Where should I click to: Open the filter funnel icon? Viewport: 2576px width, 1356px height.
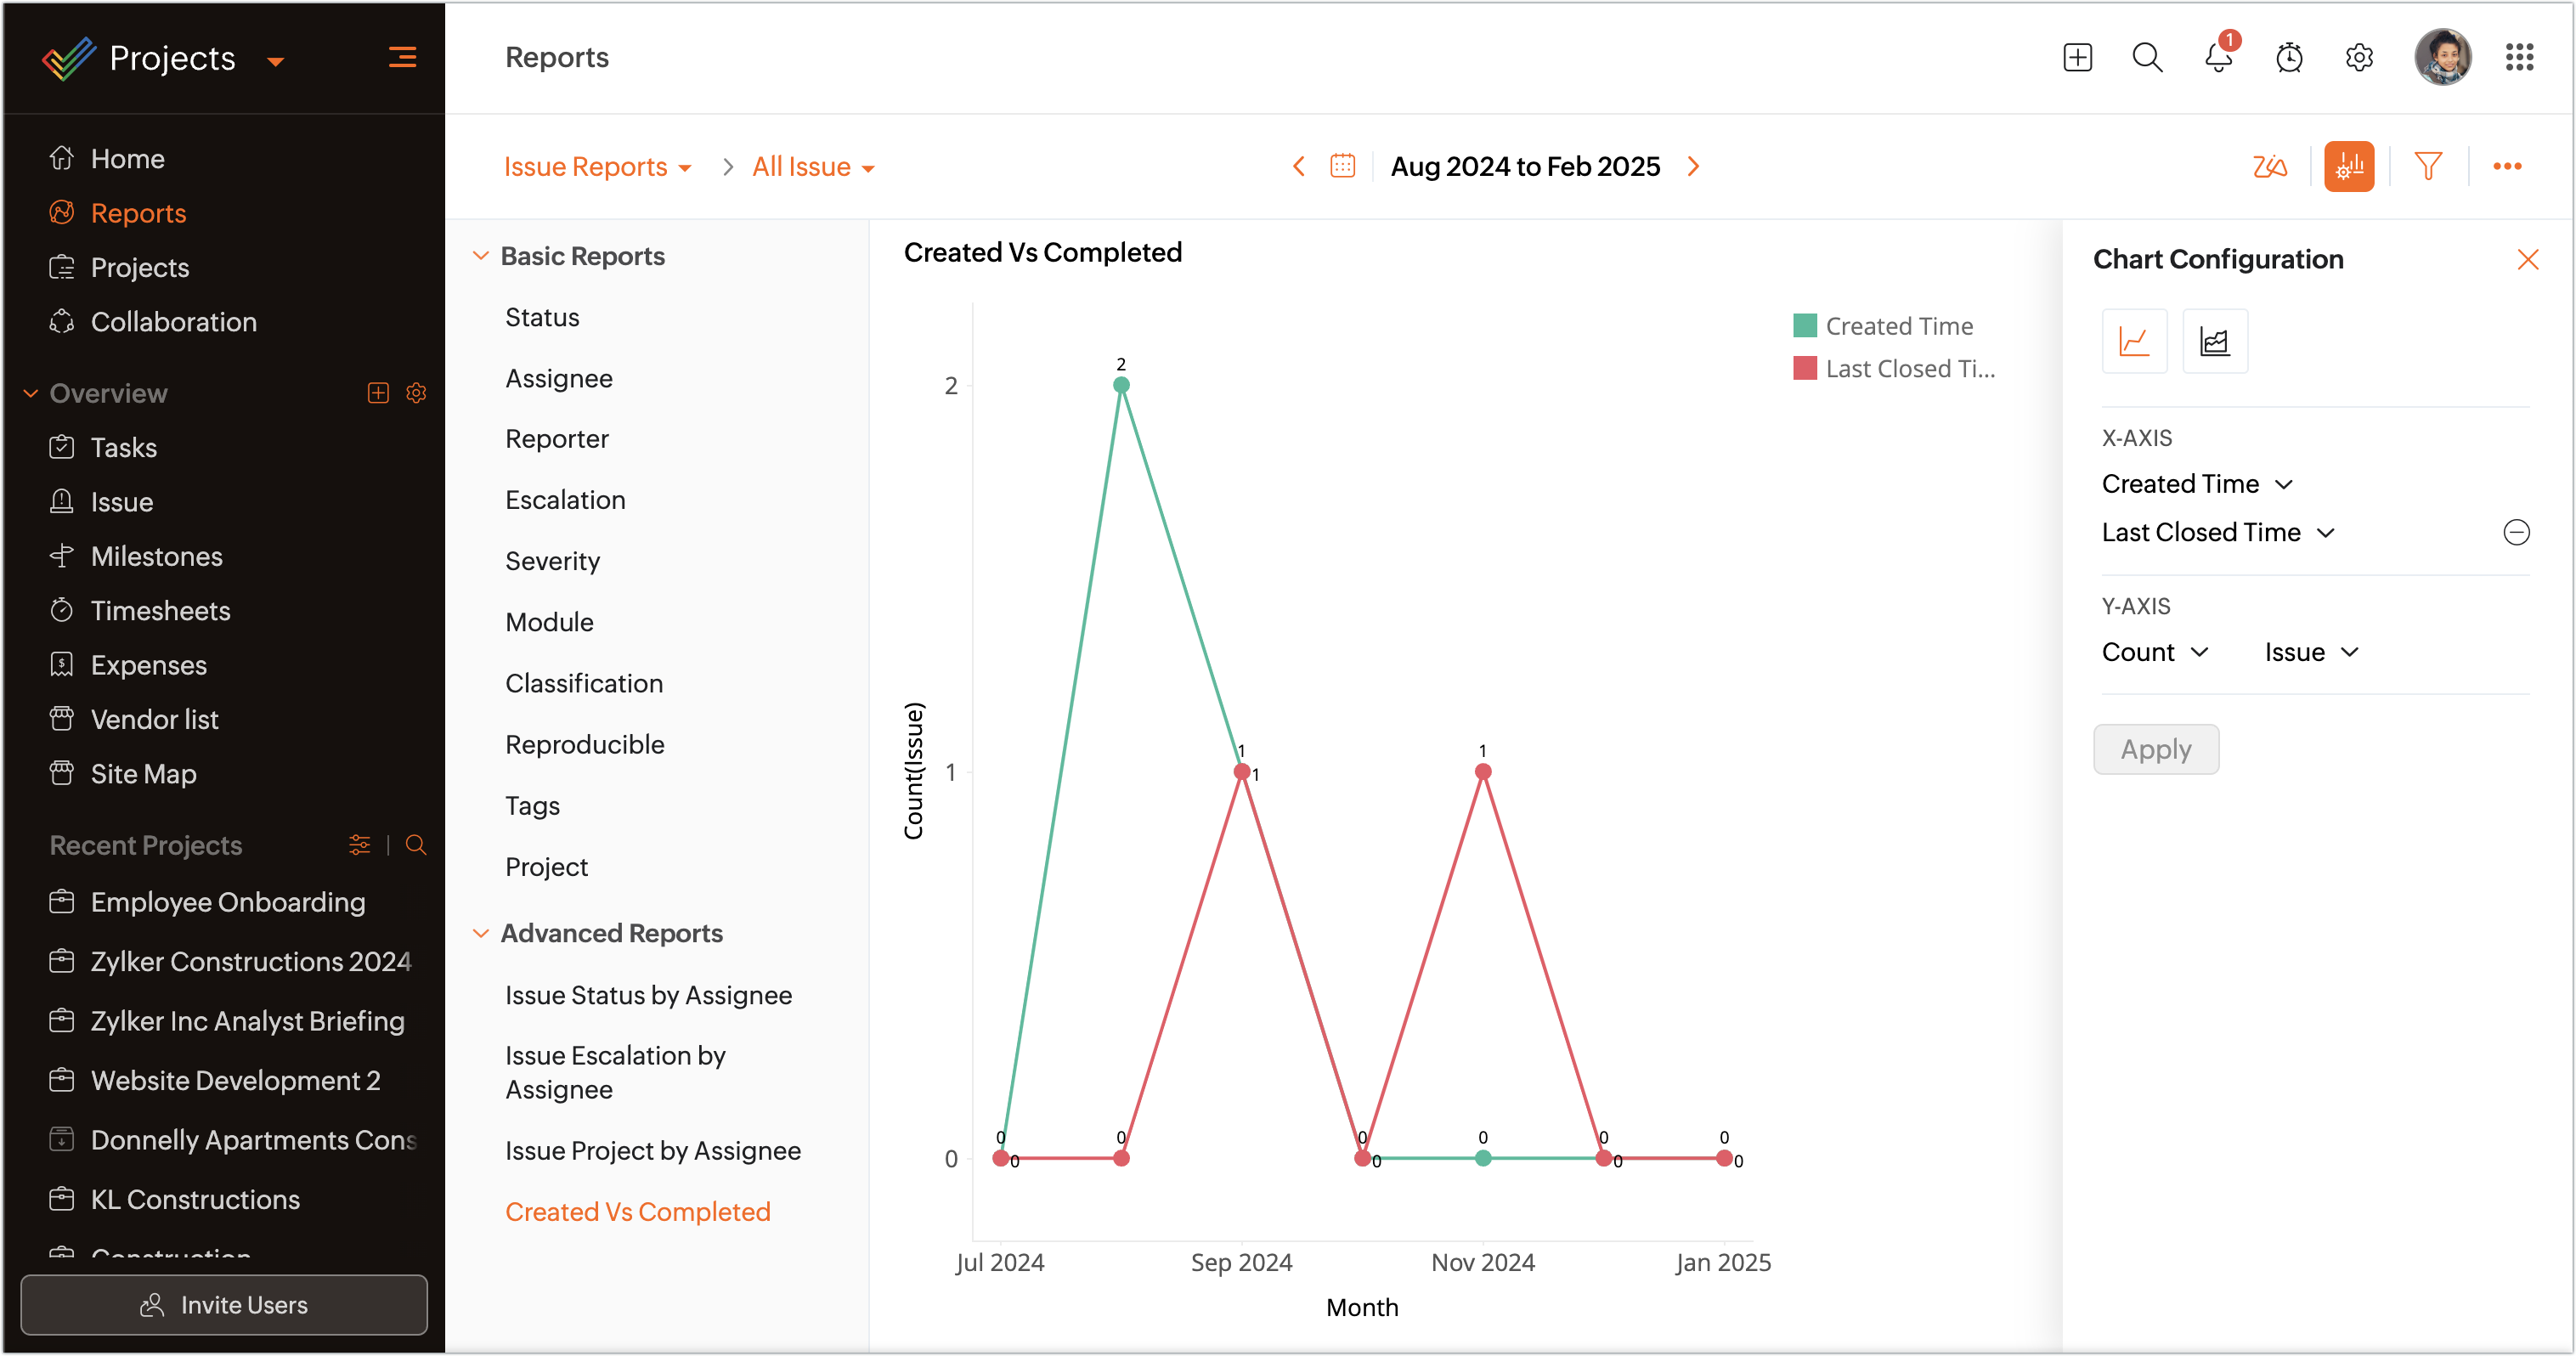pyautogui.click(x=2428, y=166)
